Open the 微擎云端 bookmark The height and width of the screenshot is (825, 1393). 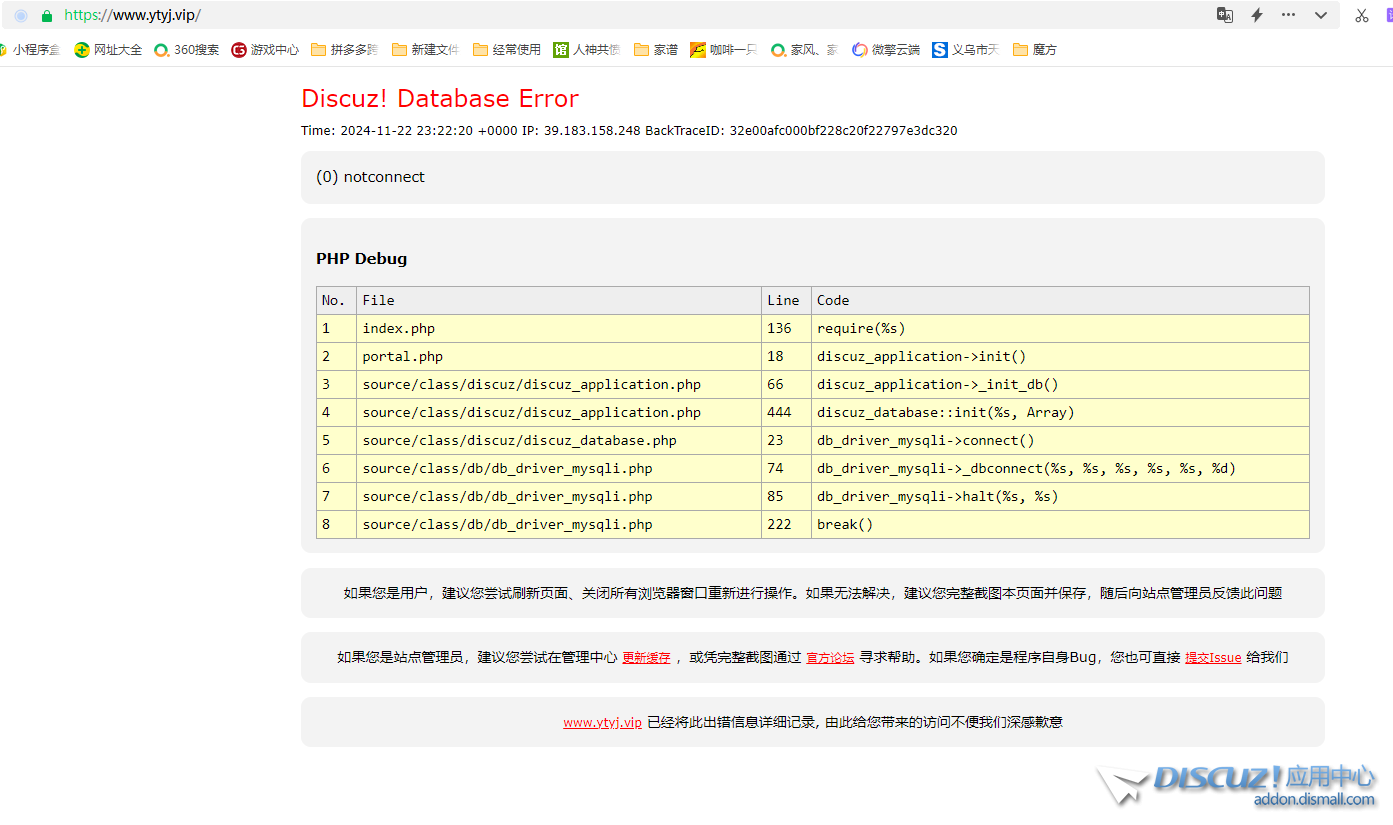(x=886, y=50)
